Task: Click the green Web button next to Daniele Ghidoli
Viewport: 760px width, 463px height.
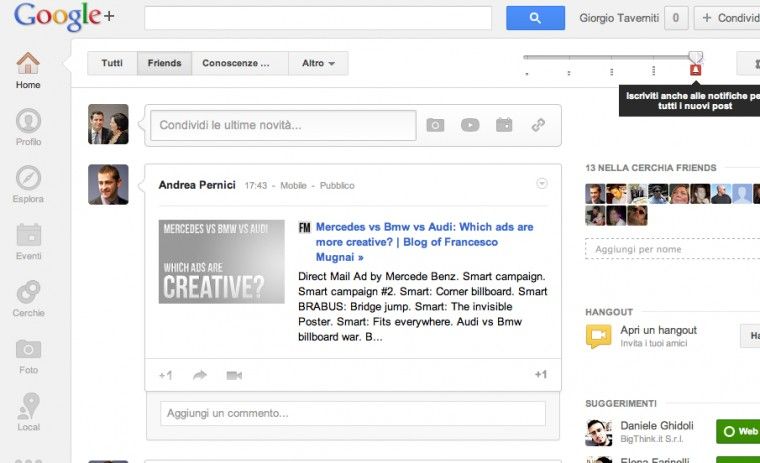Action: (x=738, y=431)
